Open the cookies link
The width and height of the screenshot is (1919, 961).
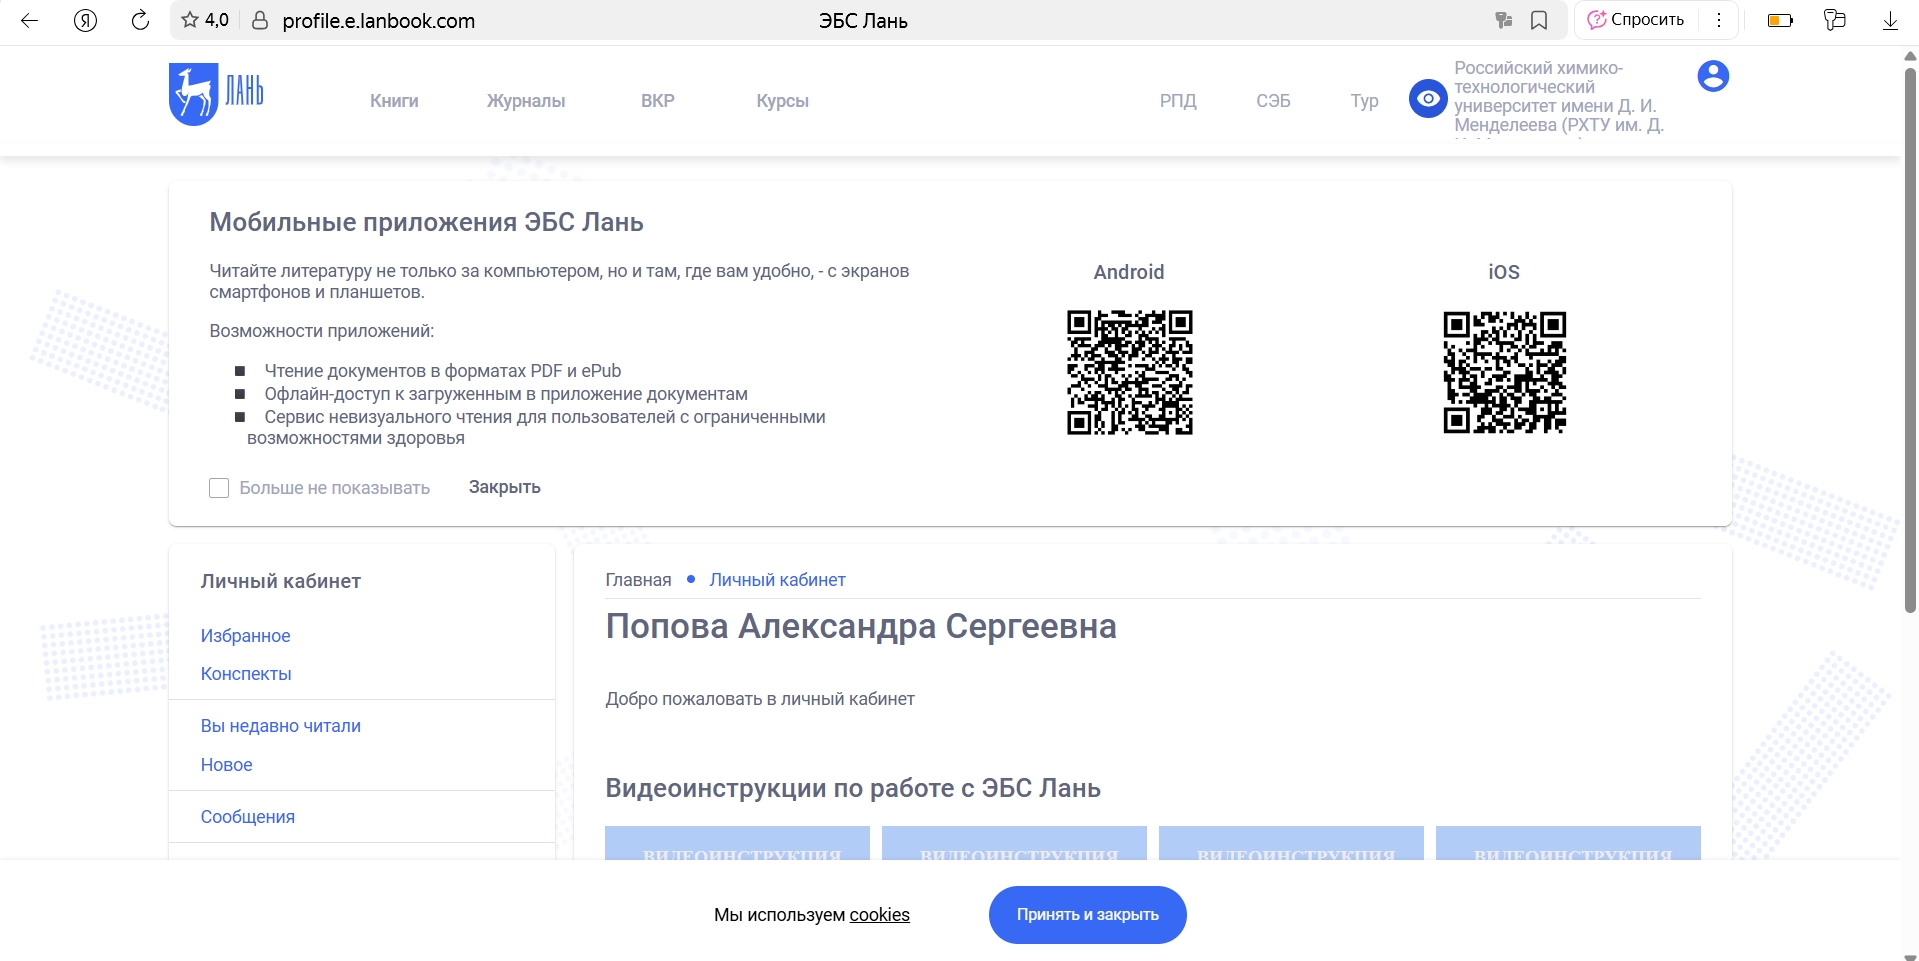(x=878, y=915)
